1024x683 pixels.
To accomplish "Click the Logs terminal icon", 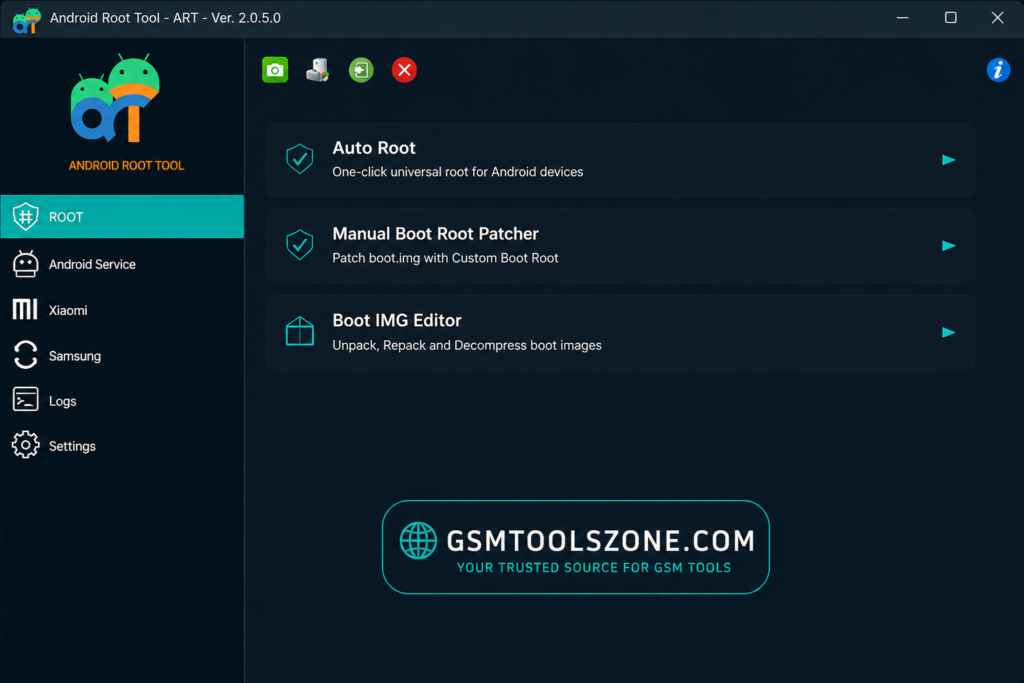I will click(25, 400).
